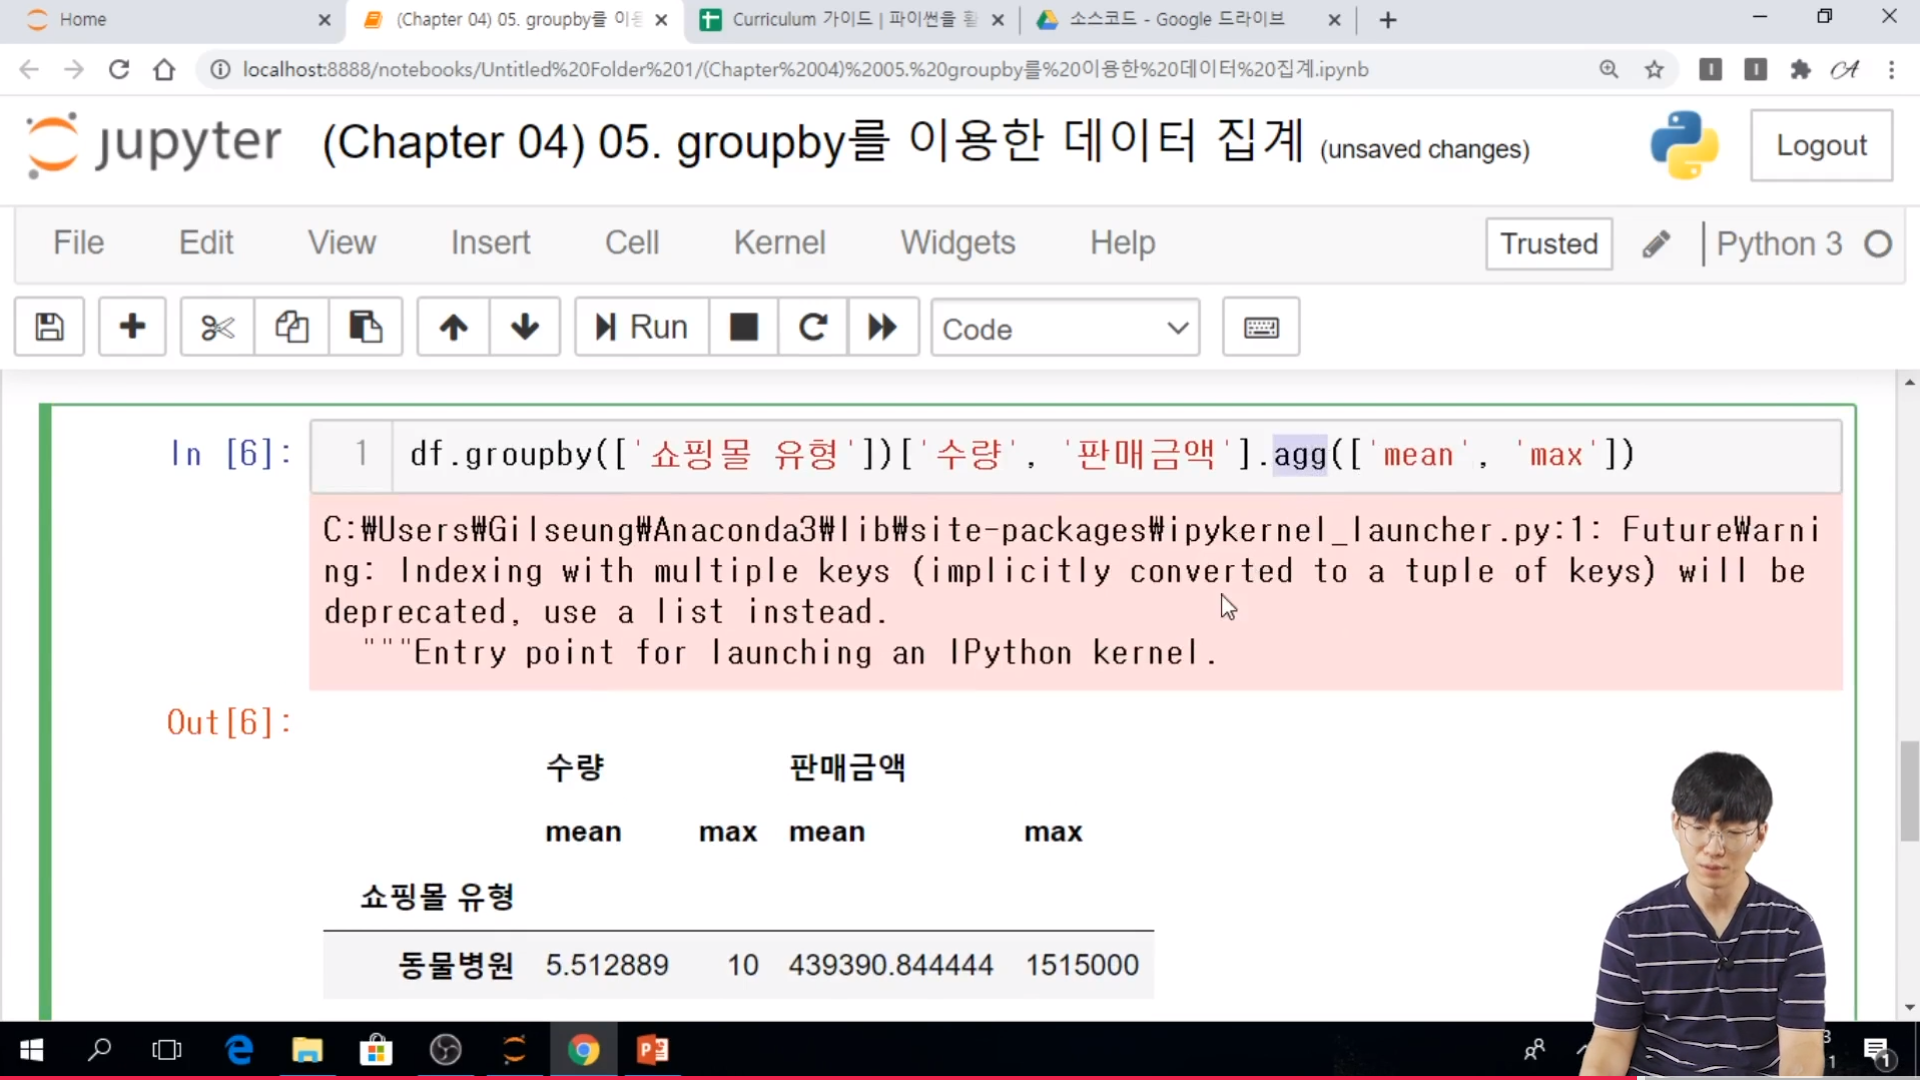Restart and run all fast-forward icon
The height and width of the screenshot is (1080, 1920).
(x=882, y=327)
